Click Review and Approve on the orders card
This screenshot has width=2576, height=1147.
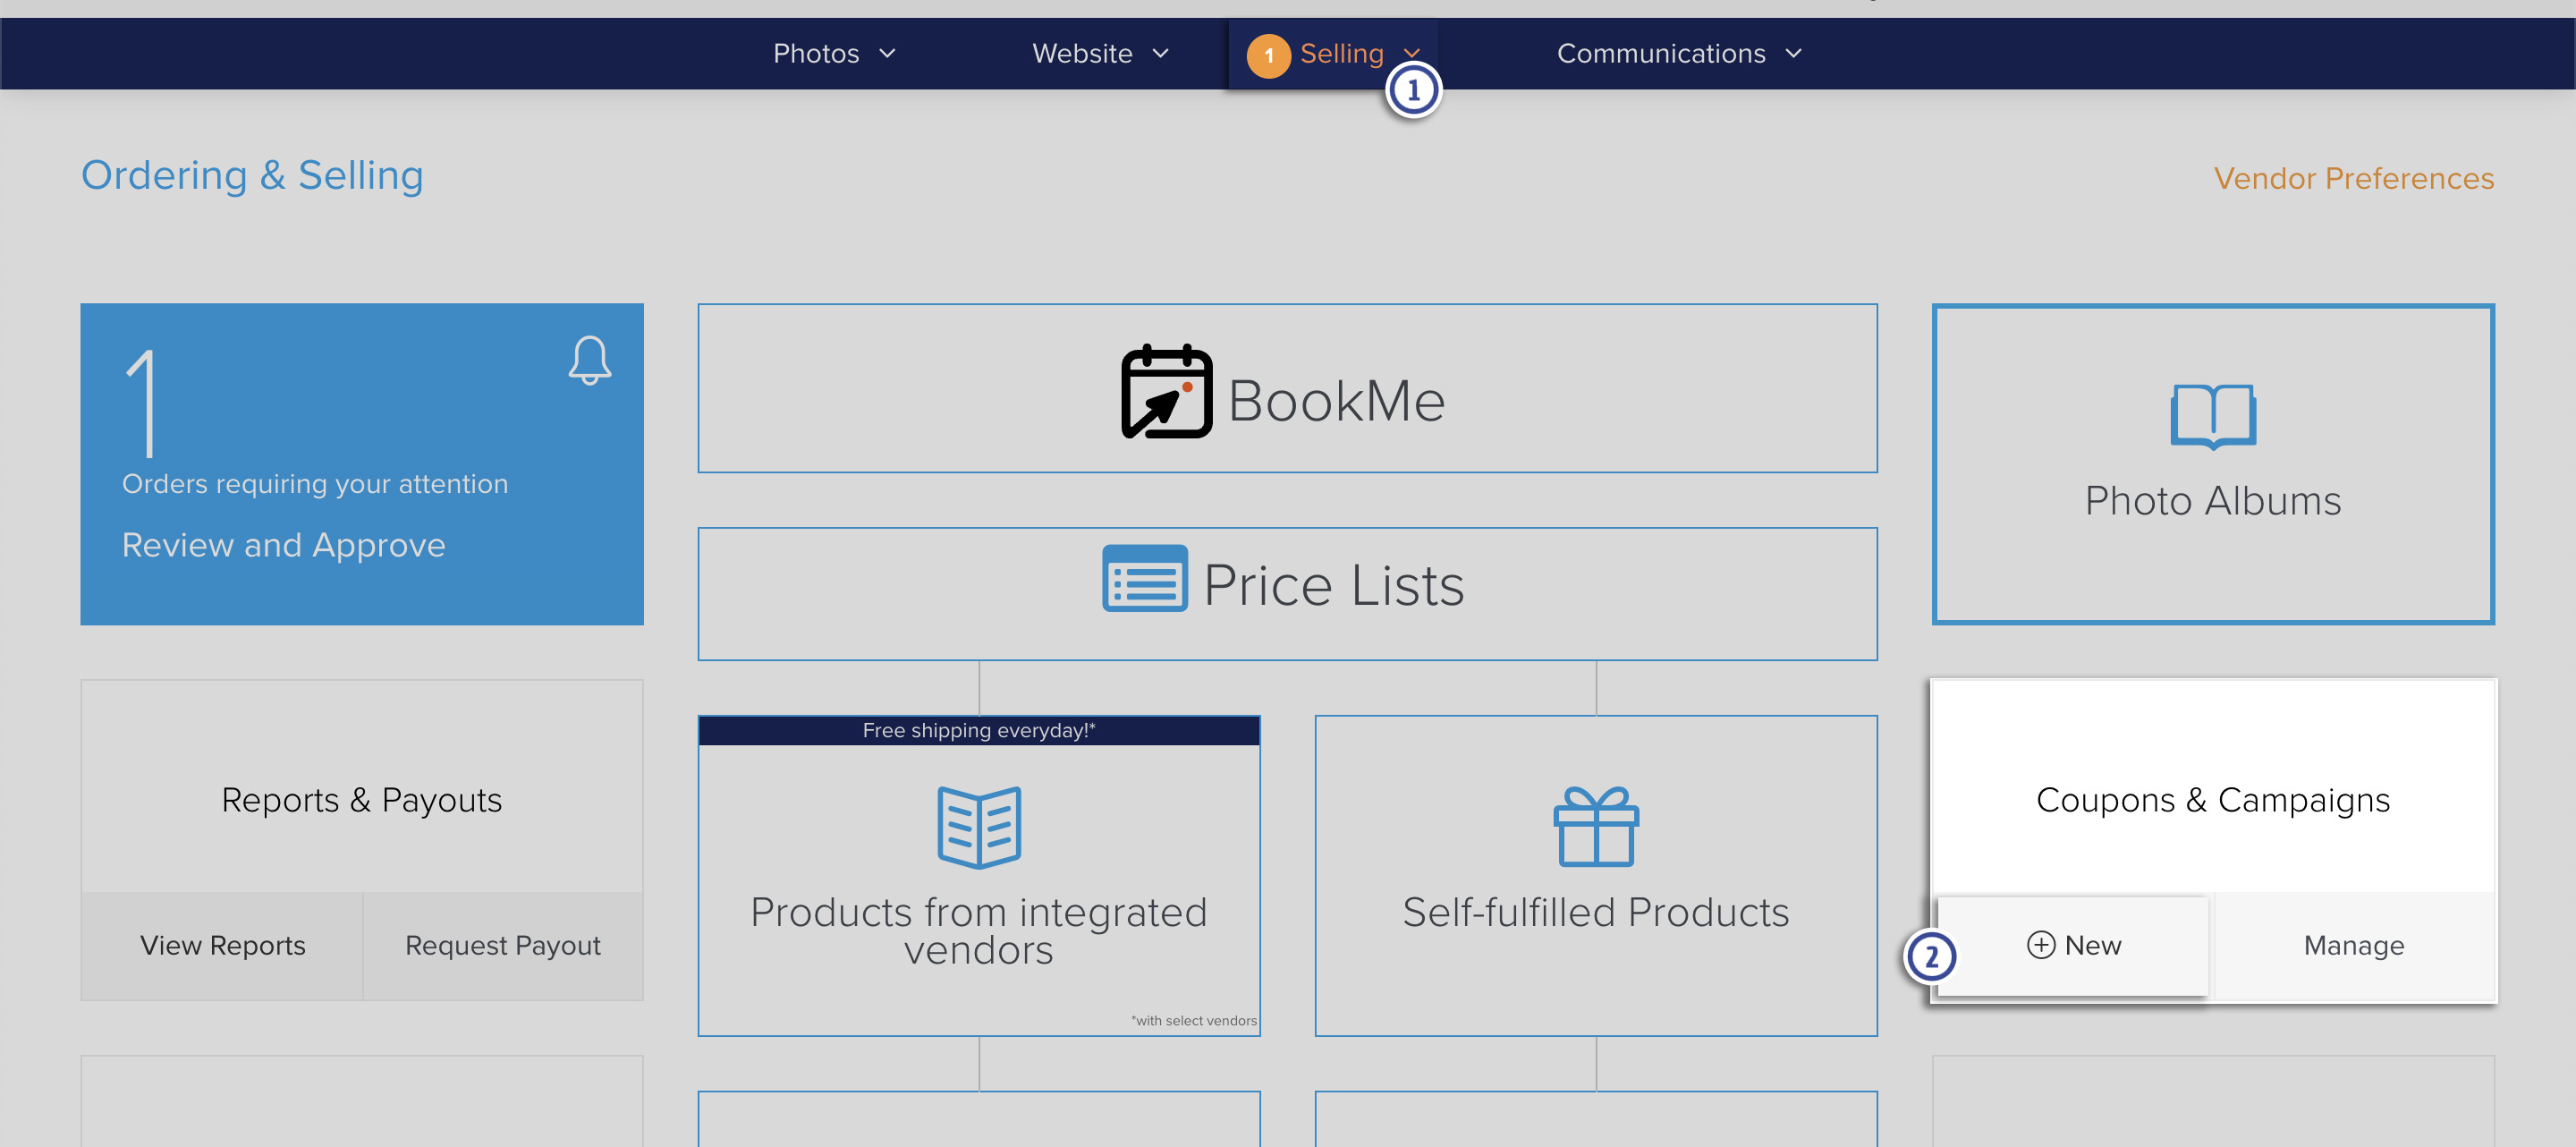click(x=283, y=544)
